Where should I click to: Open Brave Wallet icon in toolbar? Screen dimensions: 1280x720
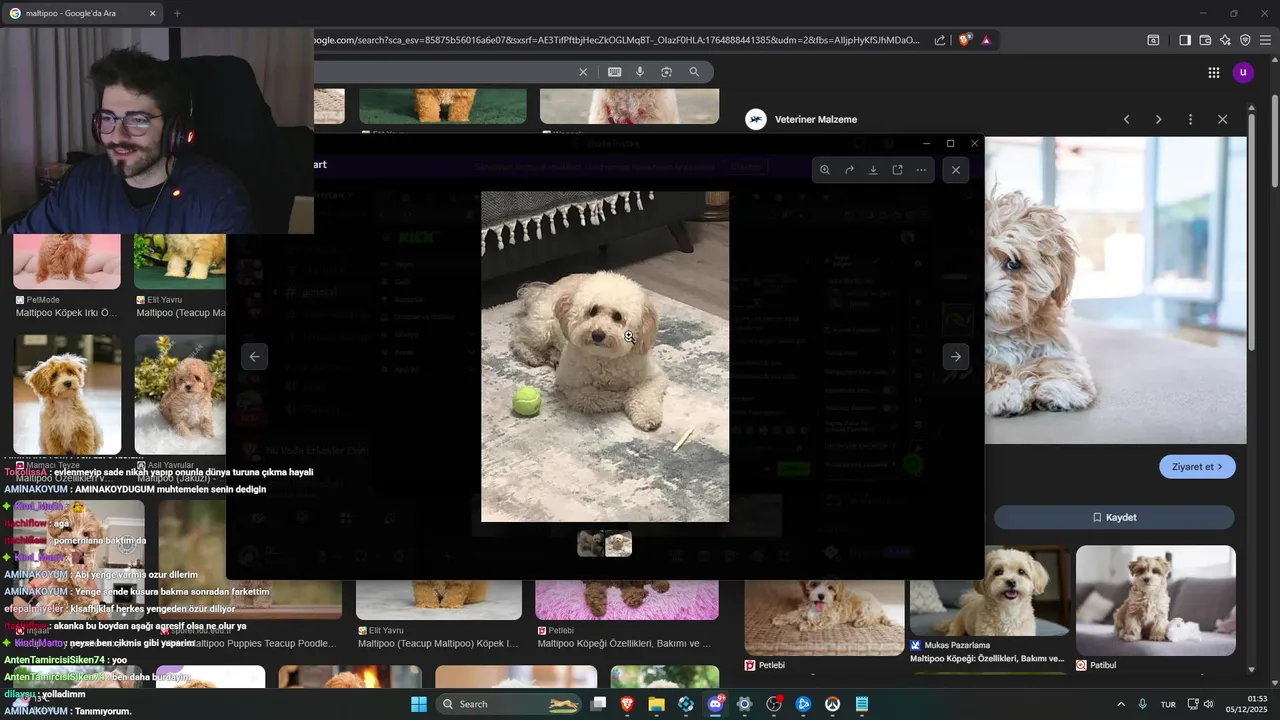coord(1205,40)
